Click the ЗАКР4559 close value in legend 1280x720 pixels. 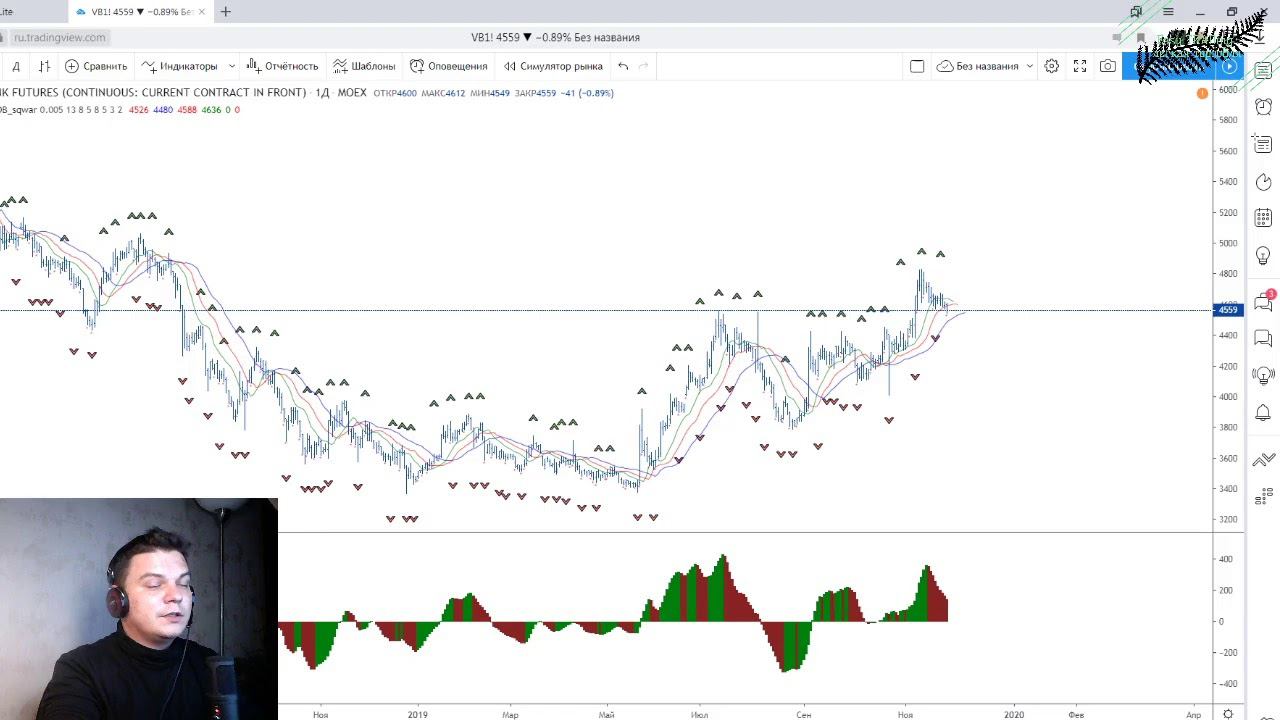[x=534, y=93]
